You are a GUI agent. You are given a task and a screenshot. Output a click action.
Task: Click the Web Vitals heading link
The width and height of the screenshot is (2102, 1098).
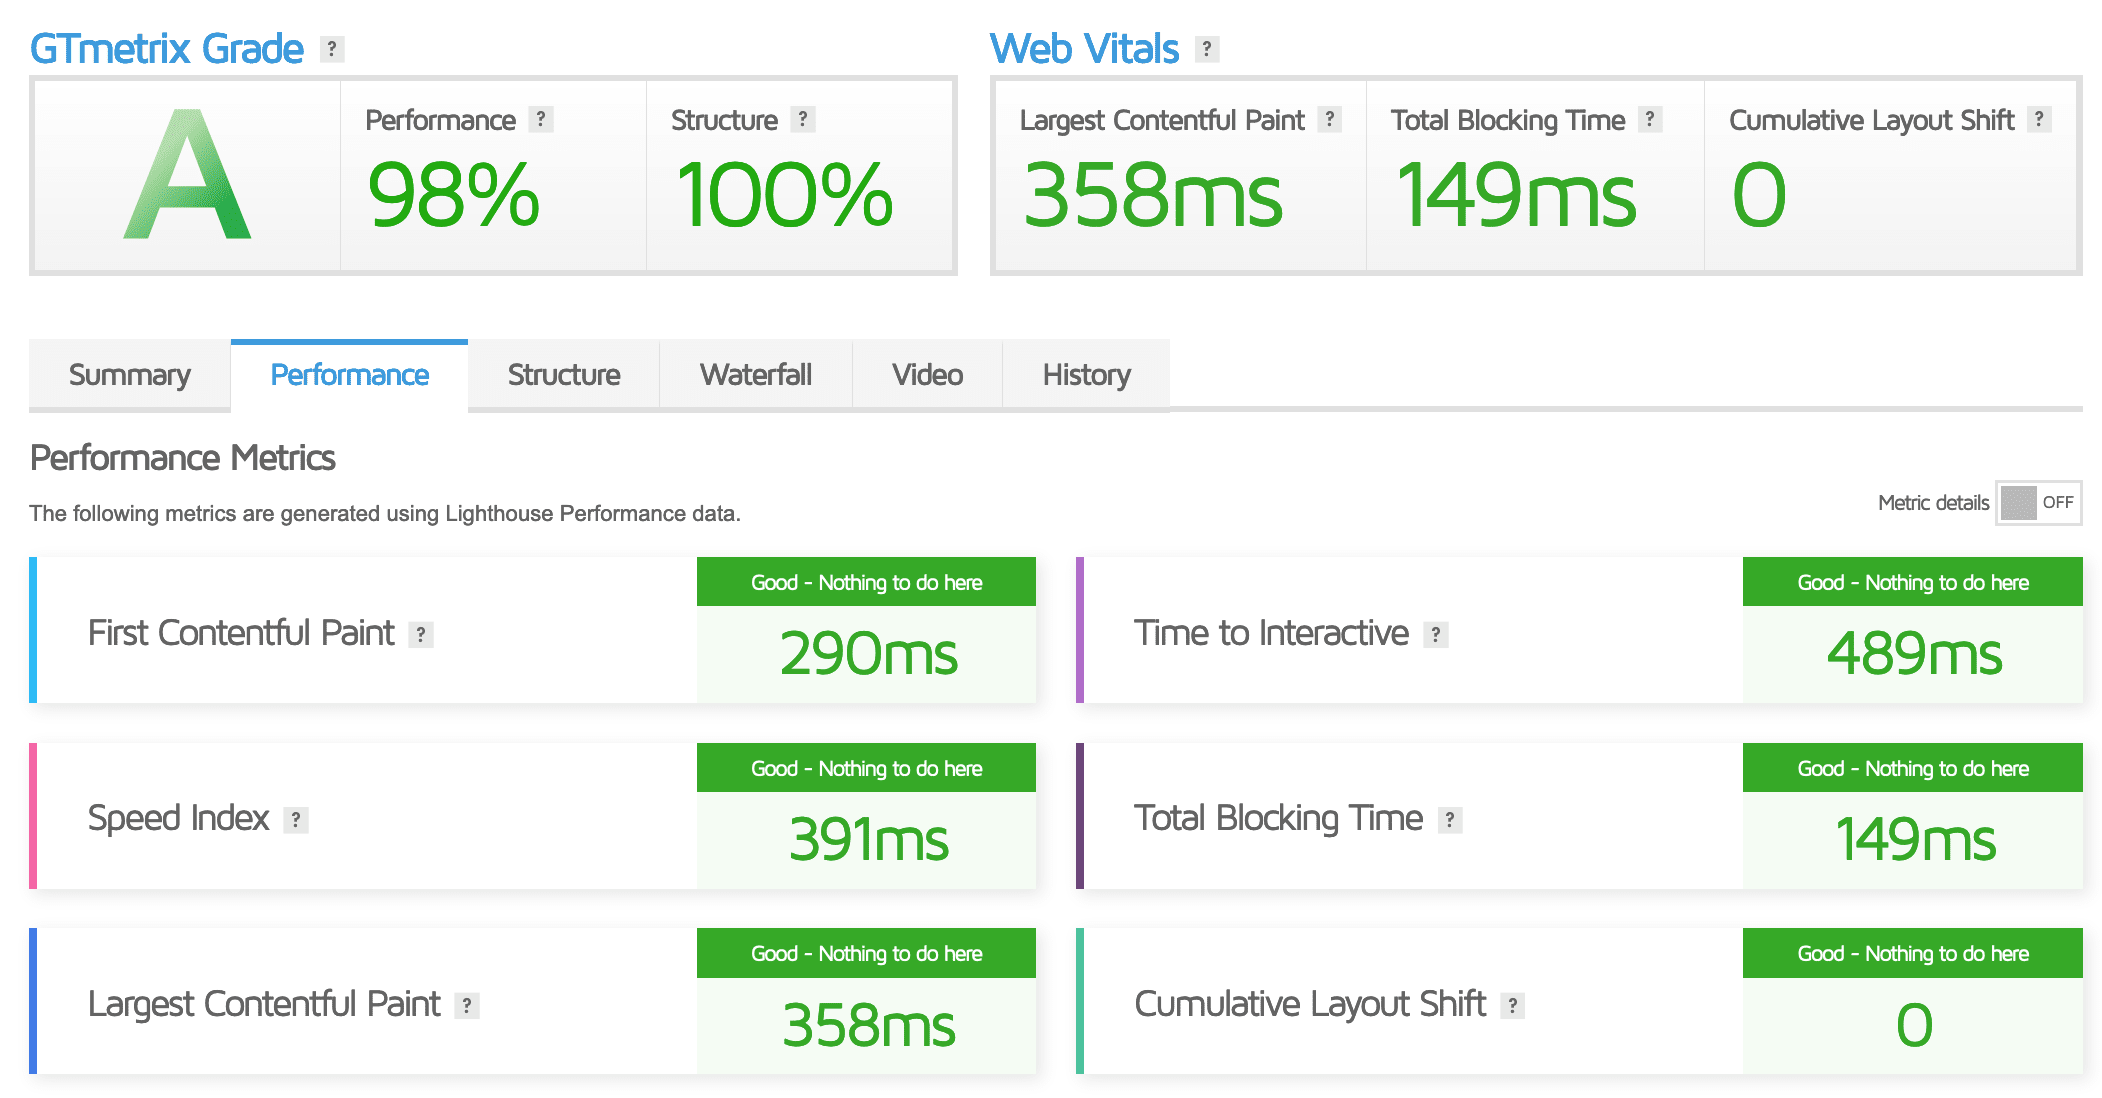(1085, 49)
